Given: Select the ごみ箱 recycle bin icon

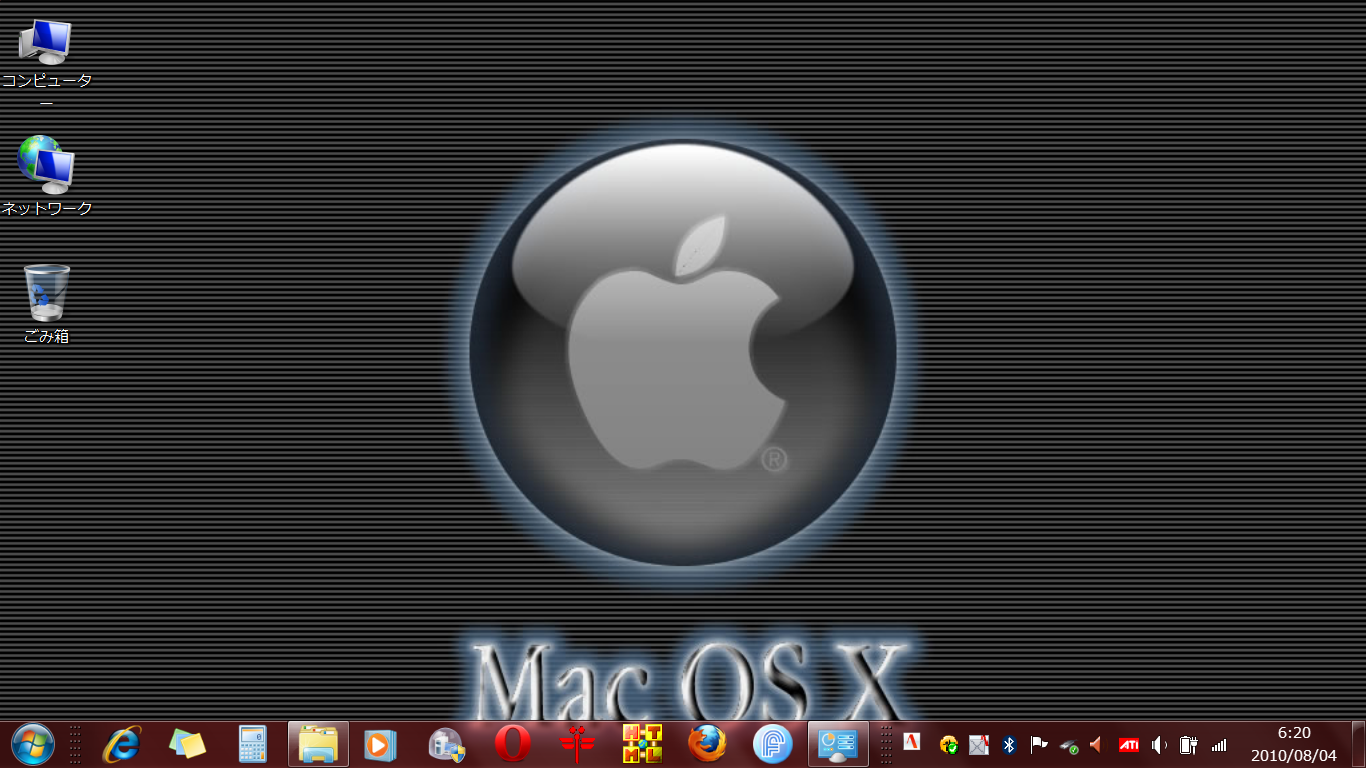Looking at the screenshot, I should pyautogui.click(x=46, y=304).
